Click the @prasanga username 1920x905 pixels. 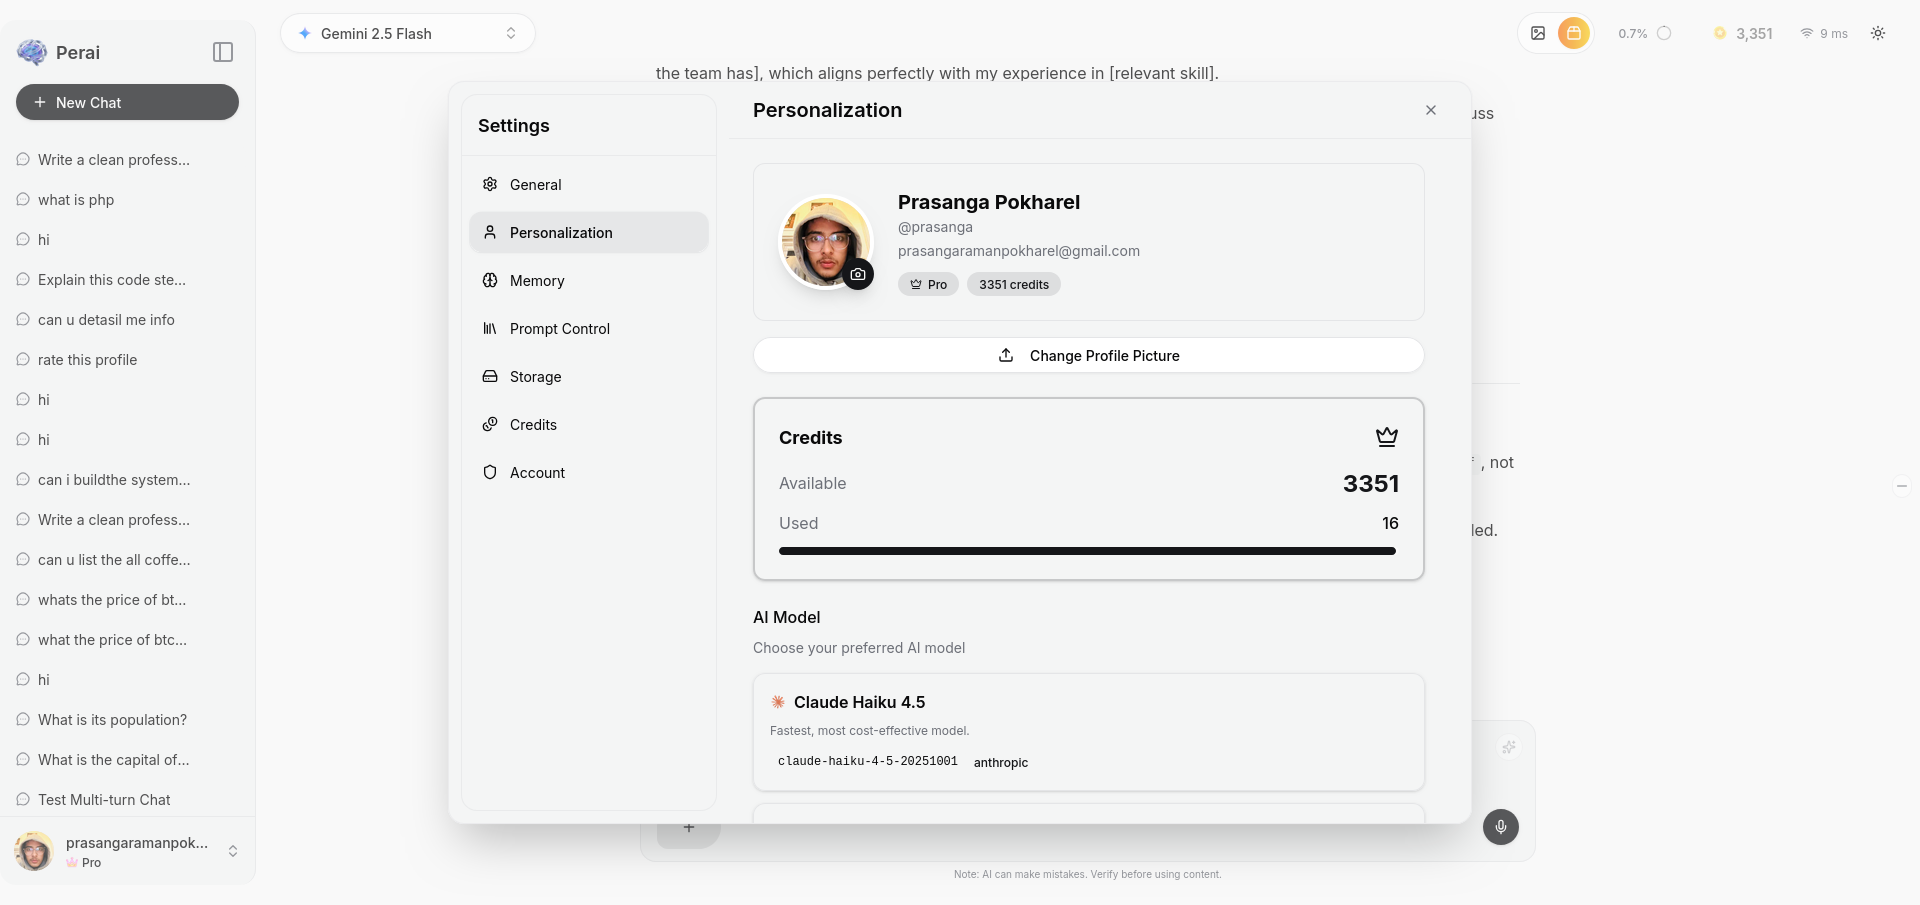click(x=935, y=227)
